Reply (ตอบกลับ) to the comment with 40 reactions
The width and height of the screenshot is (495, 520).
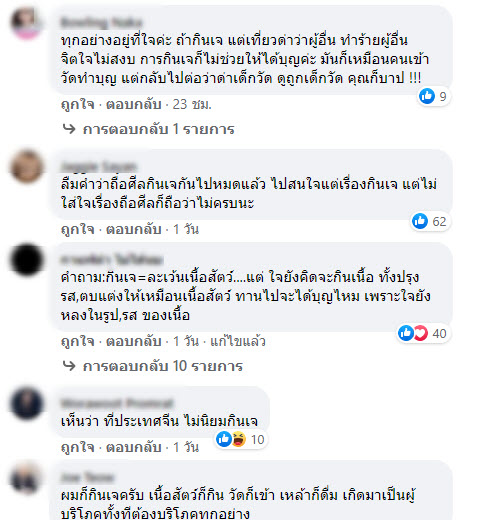coord(134,341)
